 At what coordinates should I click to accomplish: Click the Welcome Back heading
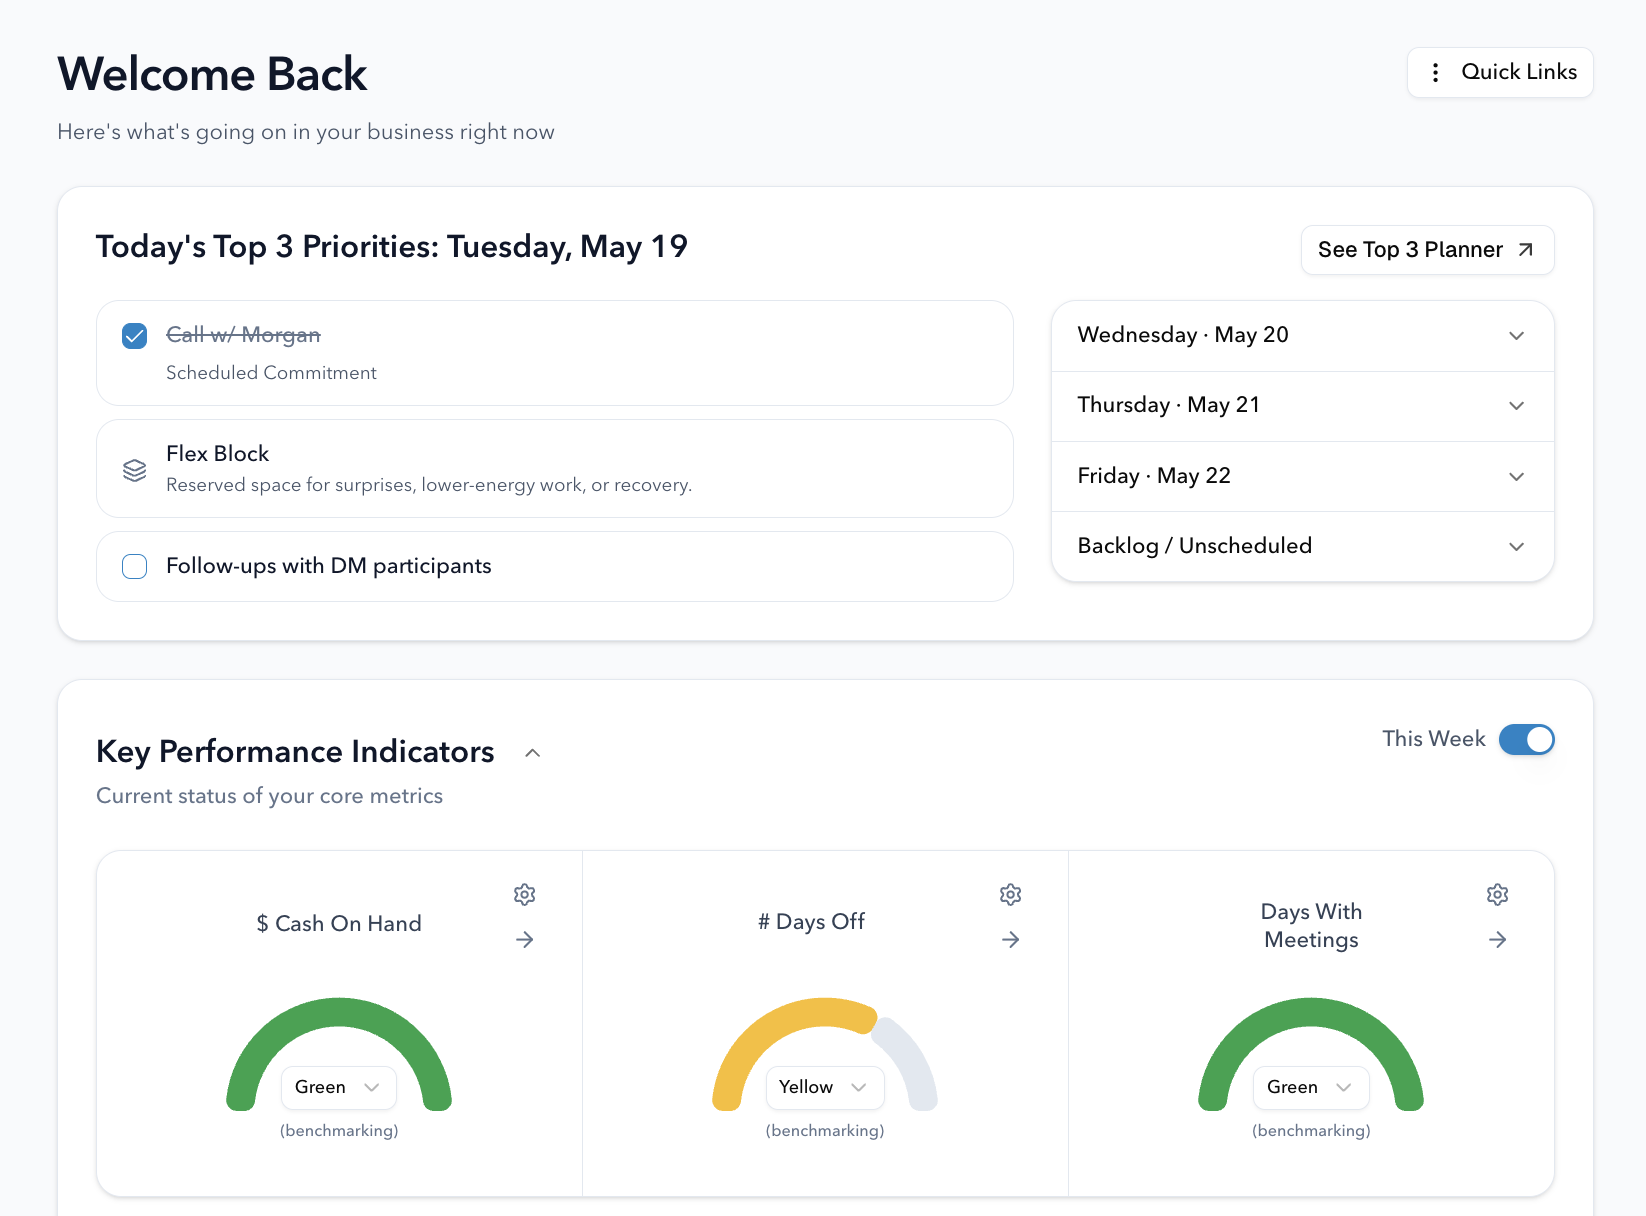212,74
